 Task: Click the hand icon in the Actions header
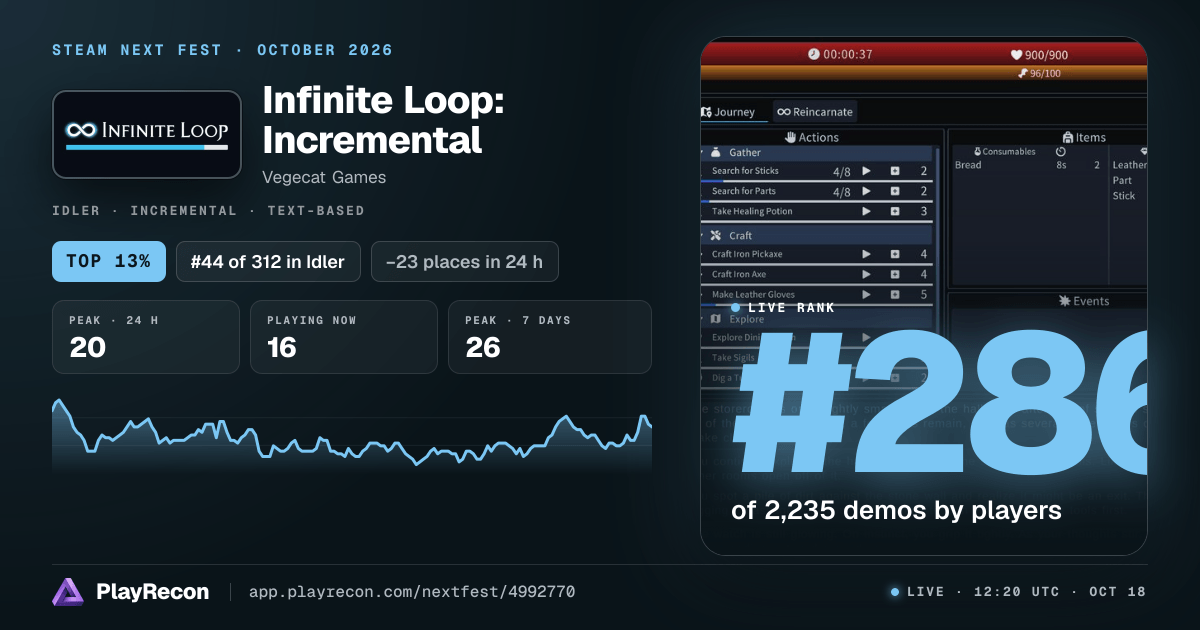click(790, 137)
